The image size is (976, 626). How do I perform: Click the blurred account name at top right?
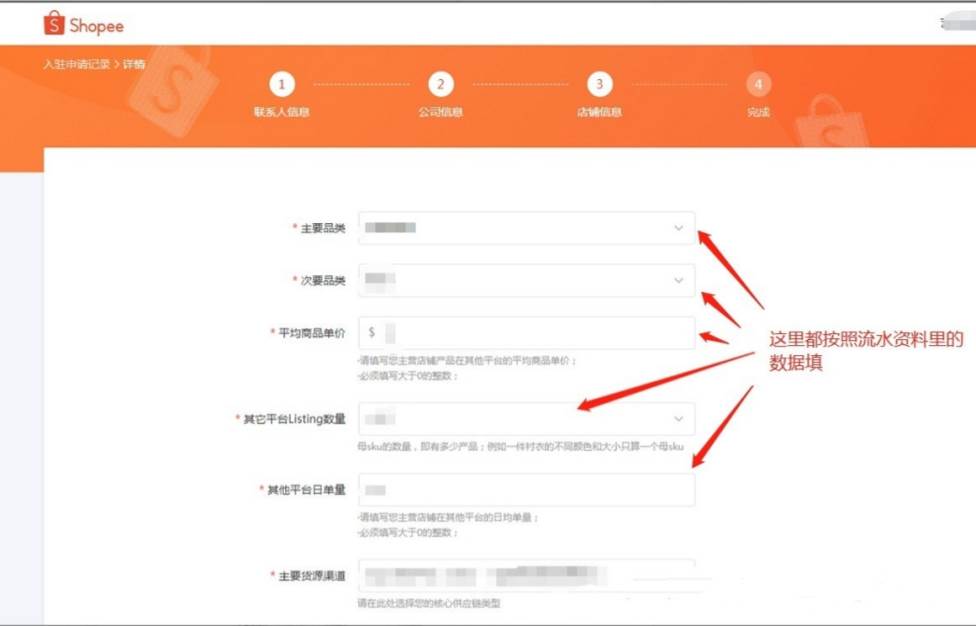coord(958,24)
